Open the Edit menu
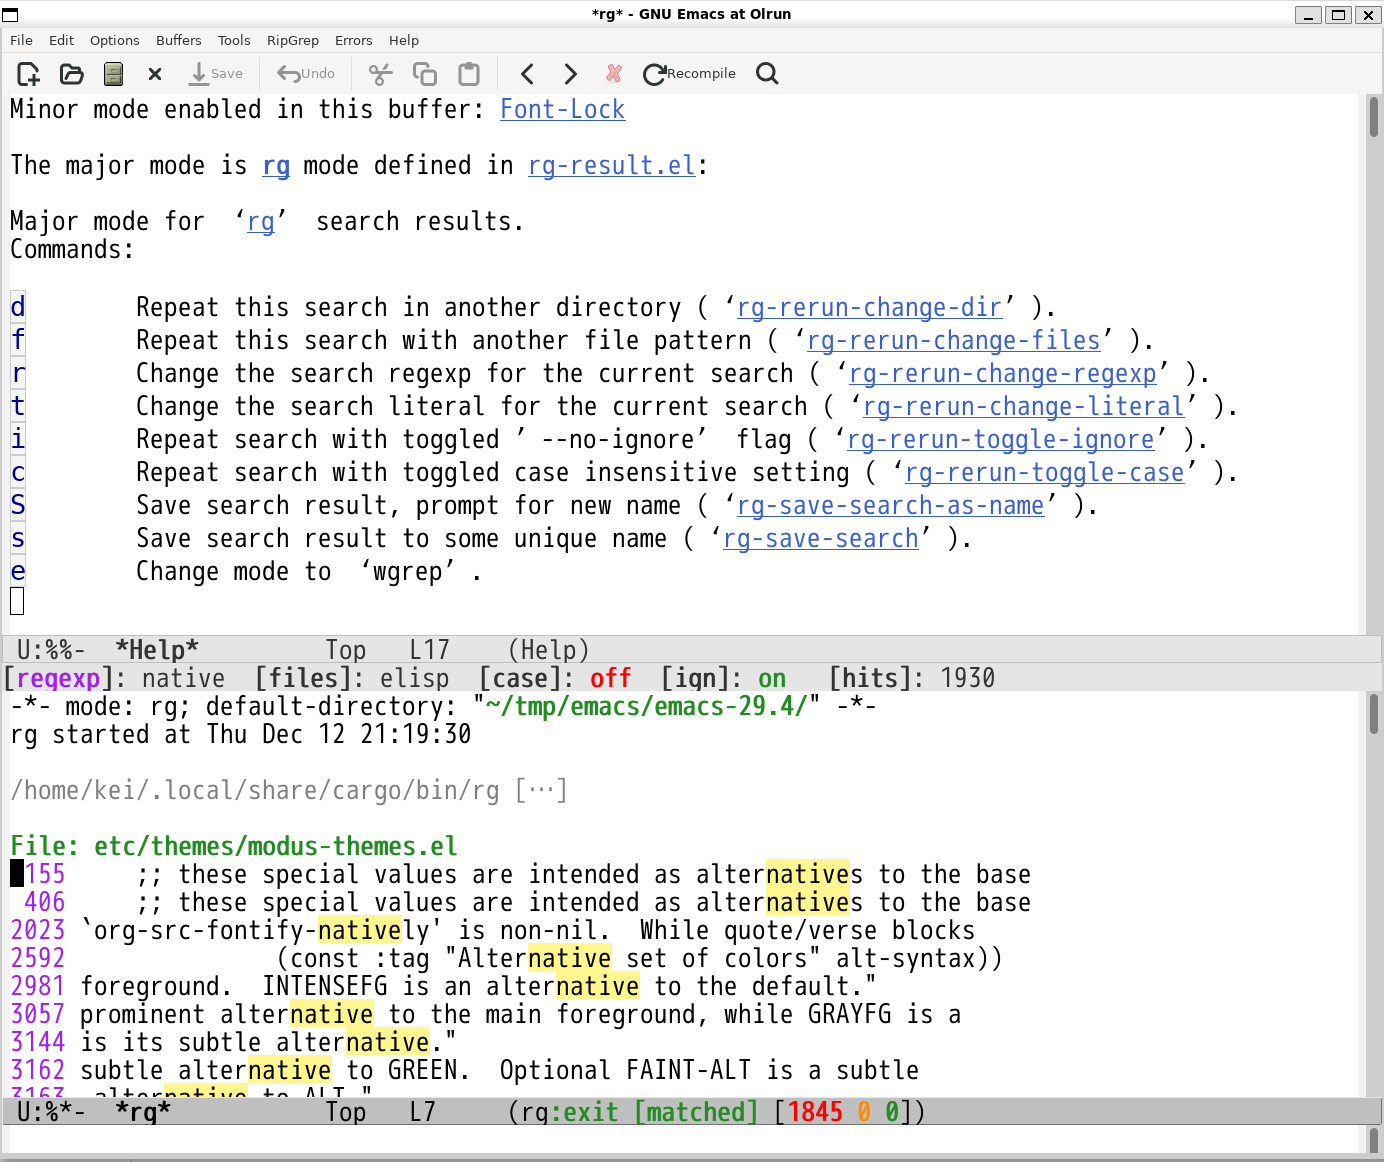 click(x=61, y=40)
